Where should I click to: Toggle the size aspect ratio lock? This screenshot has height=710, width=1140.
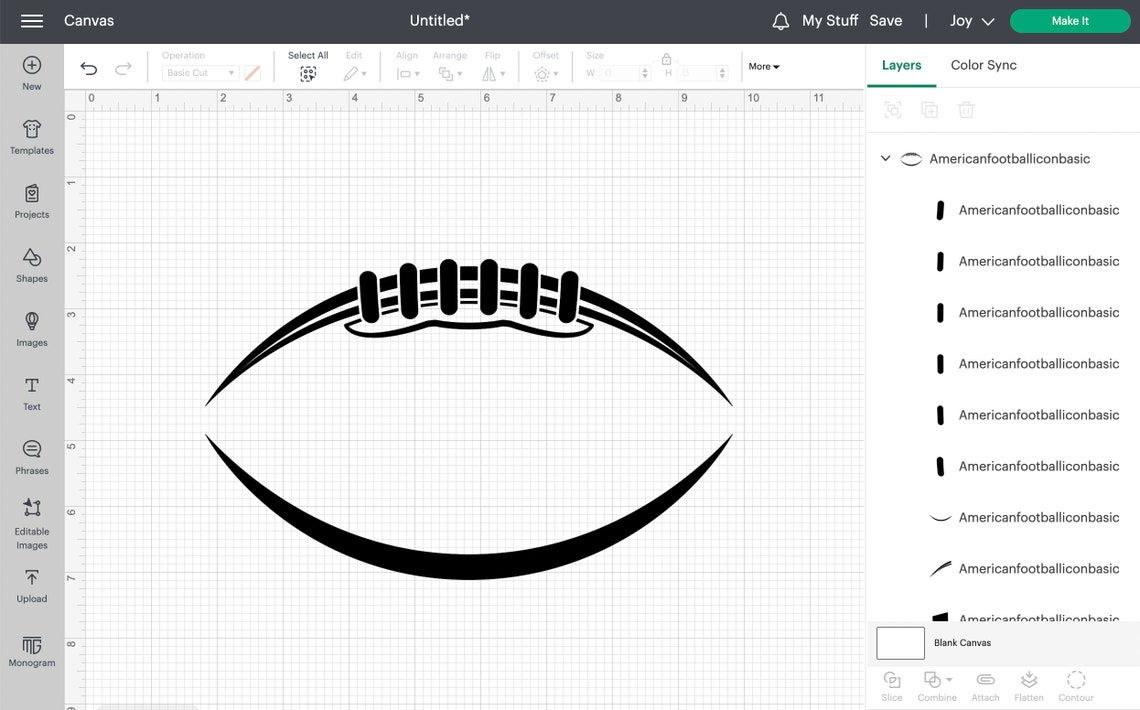click(x=667, y=60)
